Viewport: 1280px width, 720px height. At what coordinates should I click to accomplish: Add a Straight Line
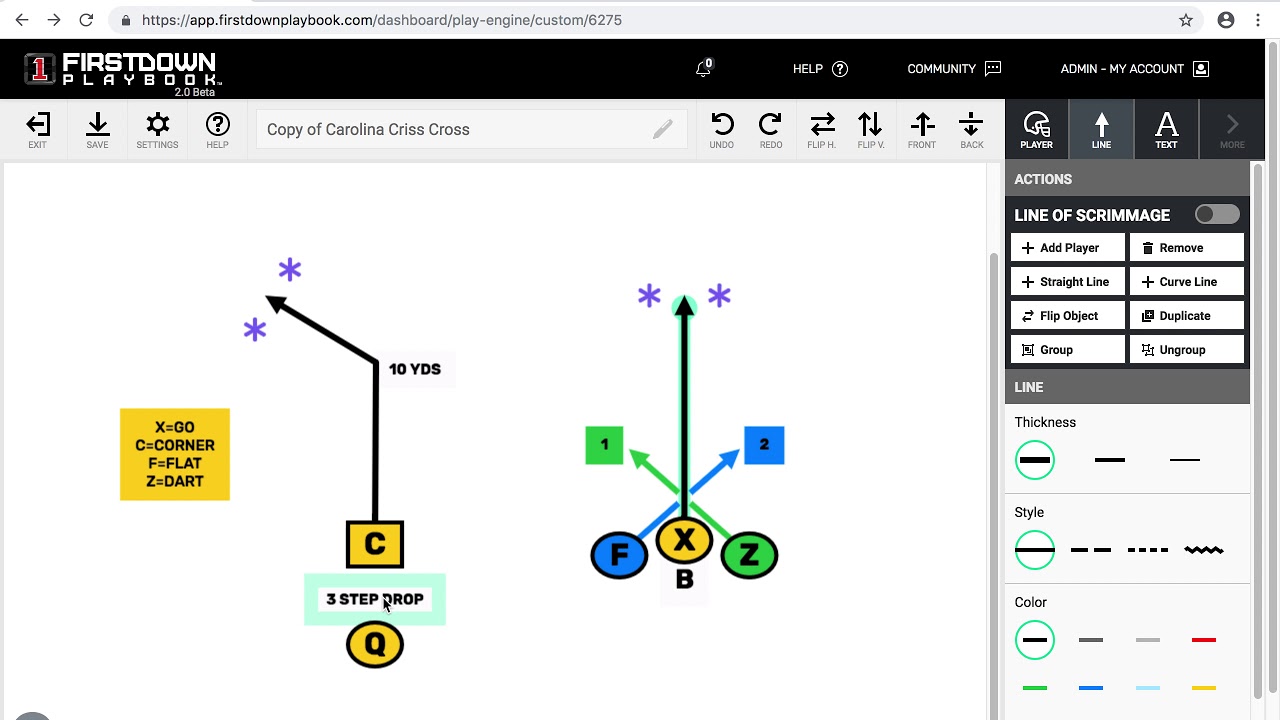1068,282
